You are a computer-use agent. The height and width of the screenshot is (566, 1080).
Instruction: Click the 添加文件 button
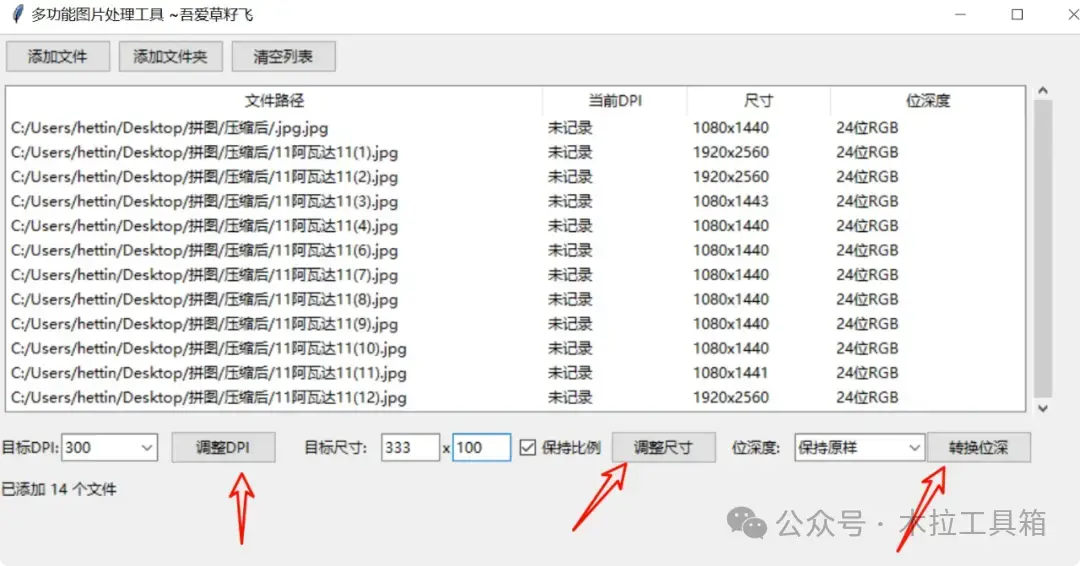[x=58, y=56]
